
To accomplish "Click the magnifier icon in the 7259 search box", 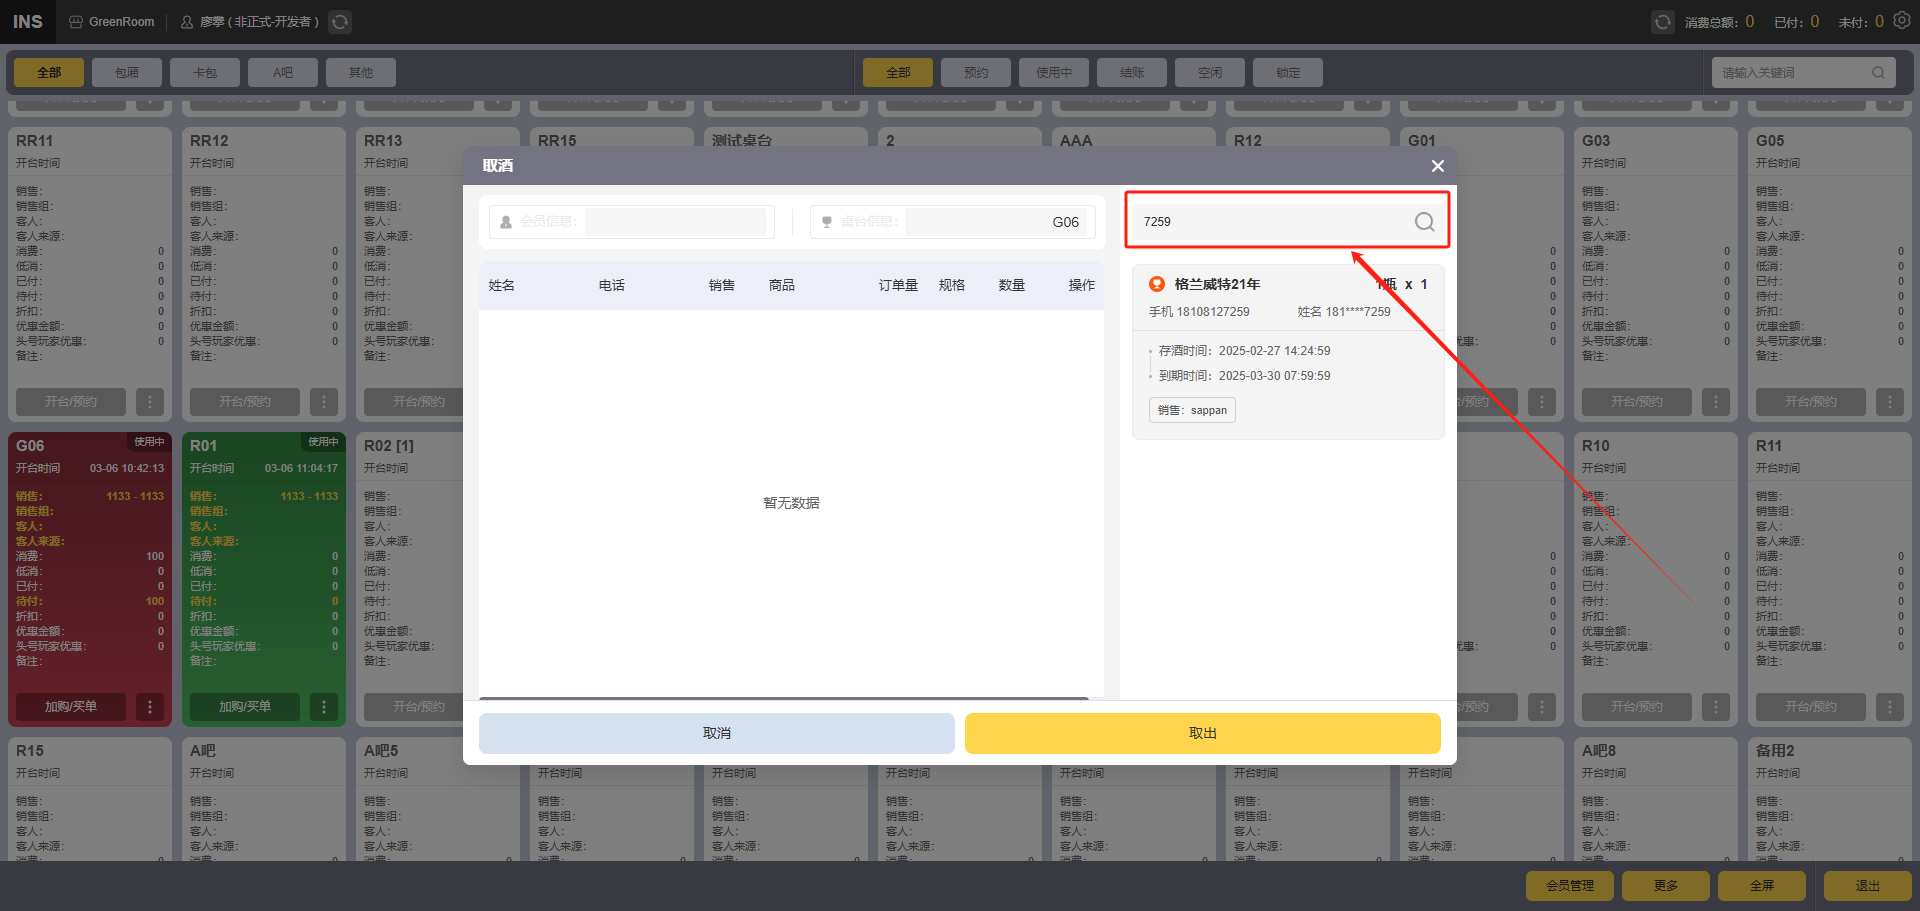I will click(x=1424, y=222).
